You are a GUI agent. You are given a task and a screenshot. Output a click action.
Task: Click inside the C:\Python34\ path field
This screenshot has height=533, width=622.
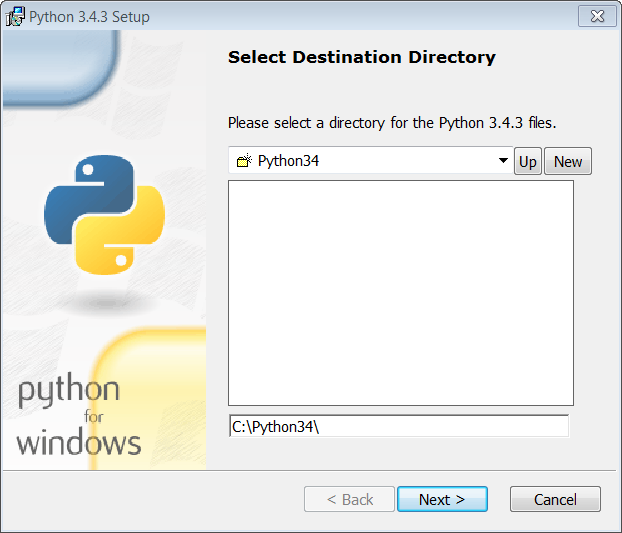[x=399, y=426]
